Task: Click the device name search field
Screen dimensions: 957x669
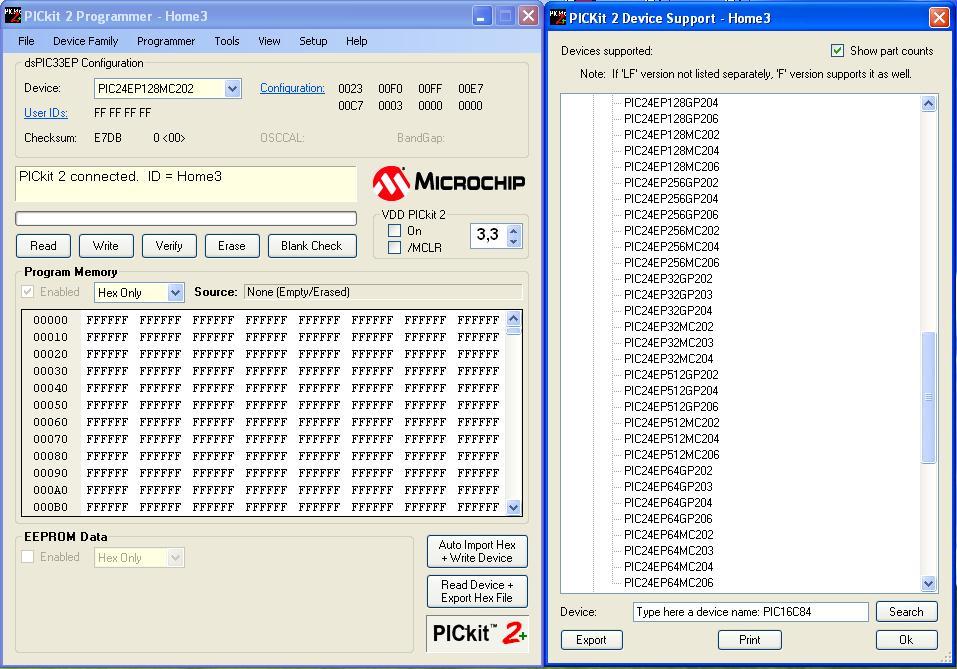Action: point(751,612)
